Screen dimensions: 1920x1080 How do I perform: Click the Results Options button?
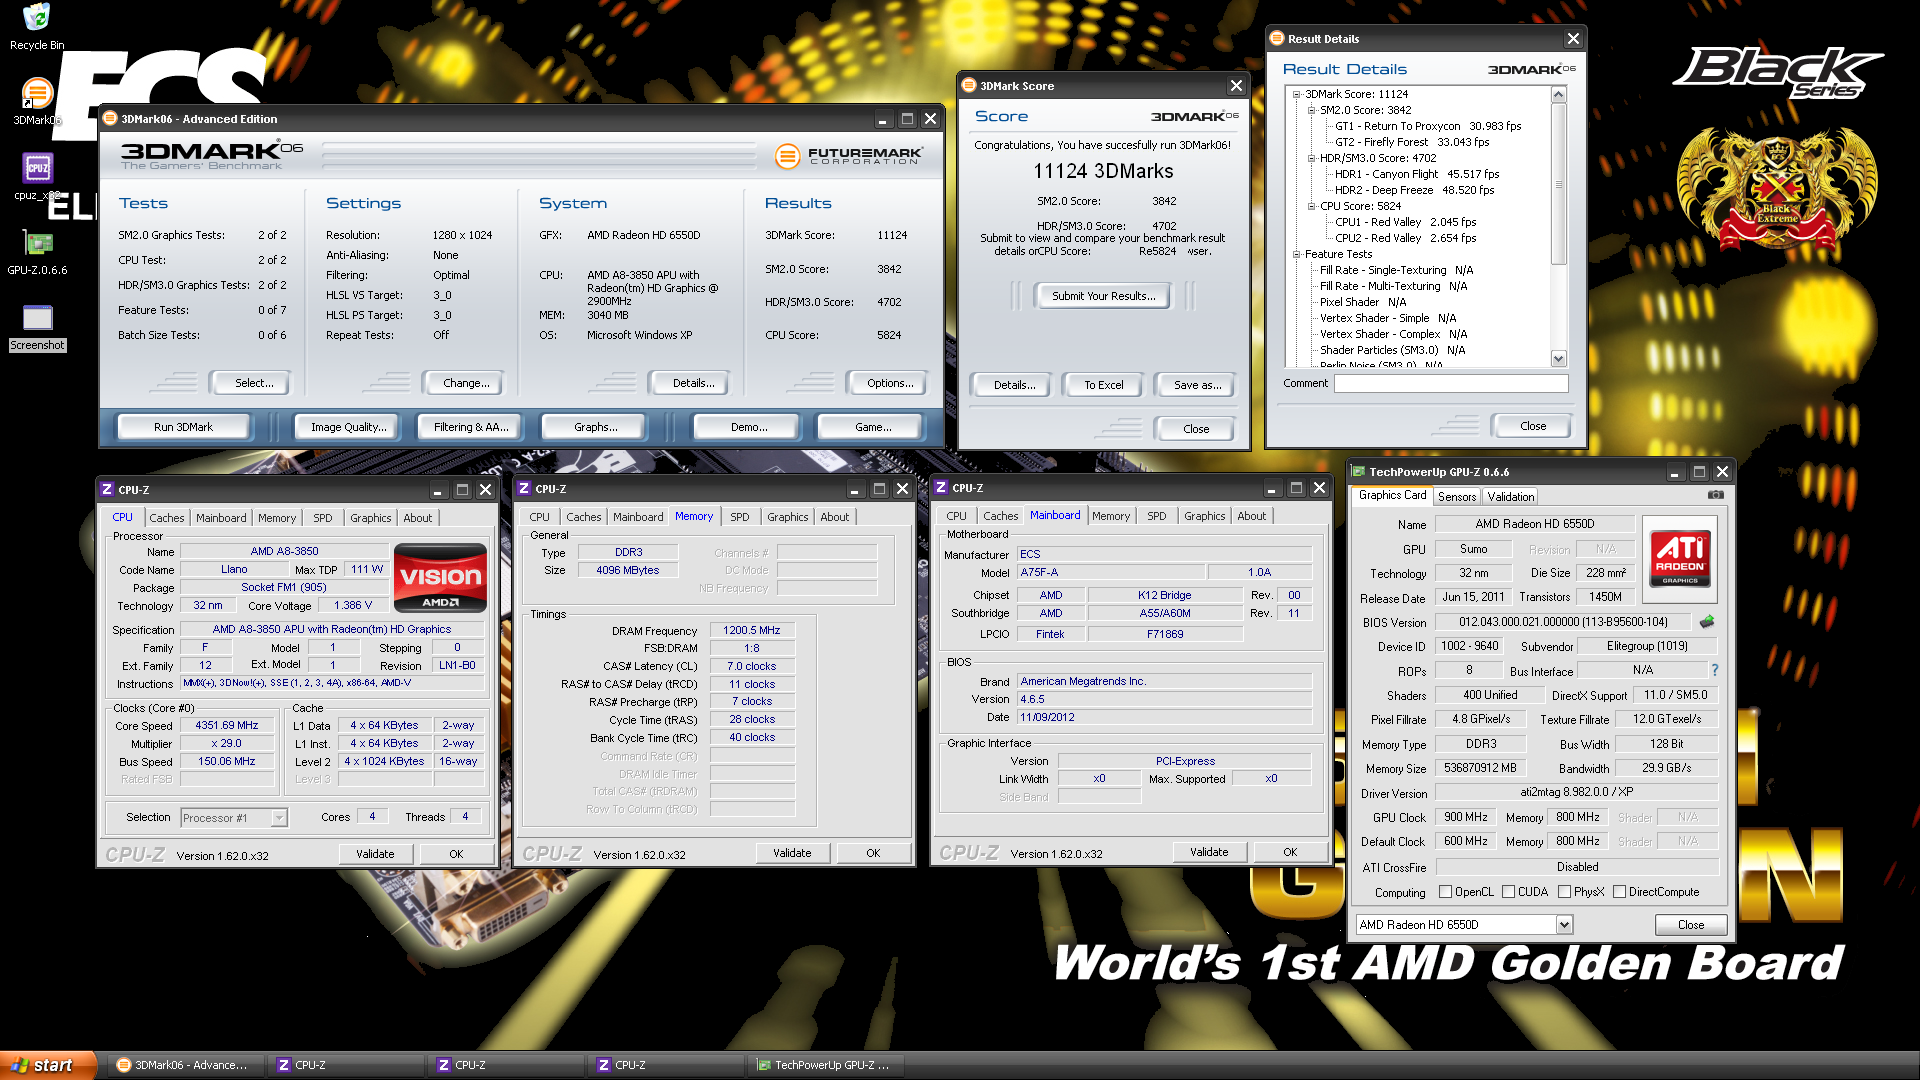coord(890,383)
